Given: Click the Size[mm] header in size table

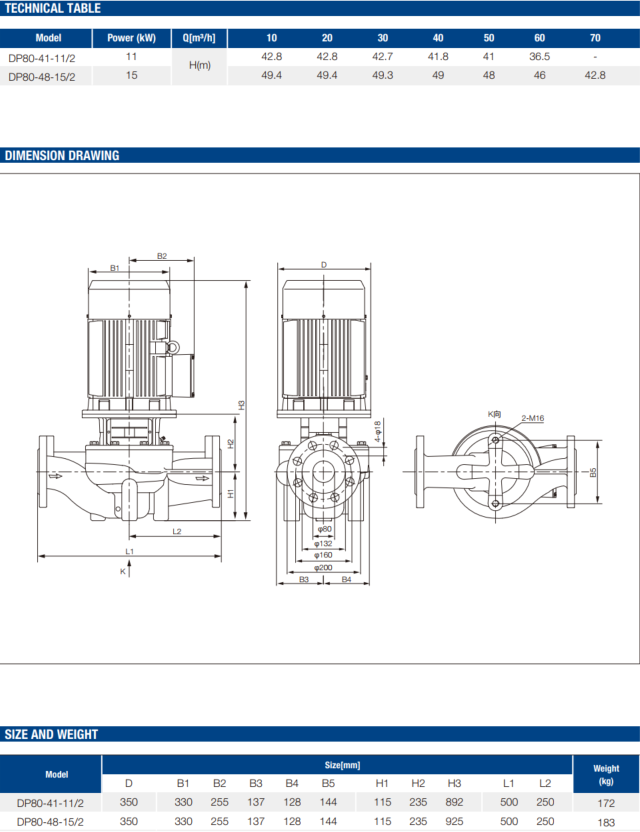Looking at the screenshot, I should pyautogui.click(x=335, y=764).
